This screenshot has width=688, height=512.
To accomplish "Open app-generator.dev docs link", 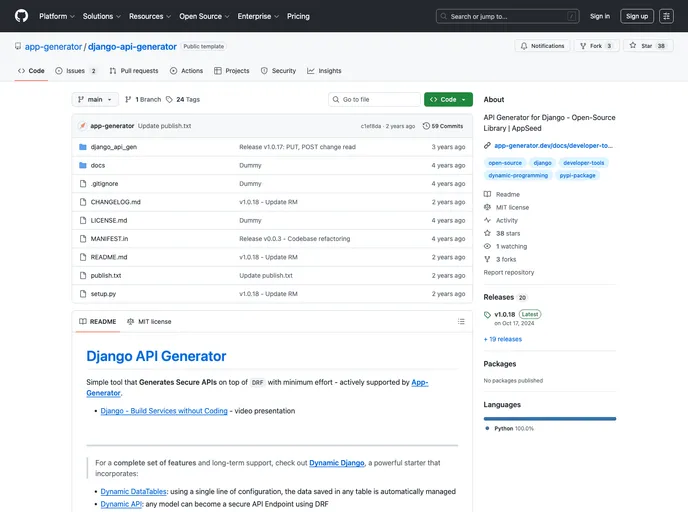I will (553, 146).
